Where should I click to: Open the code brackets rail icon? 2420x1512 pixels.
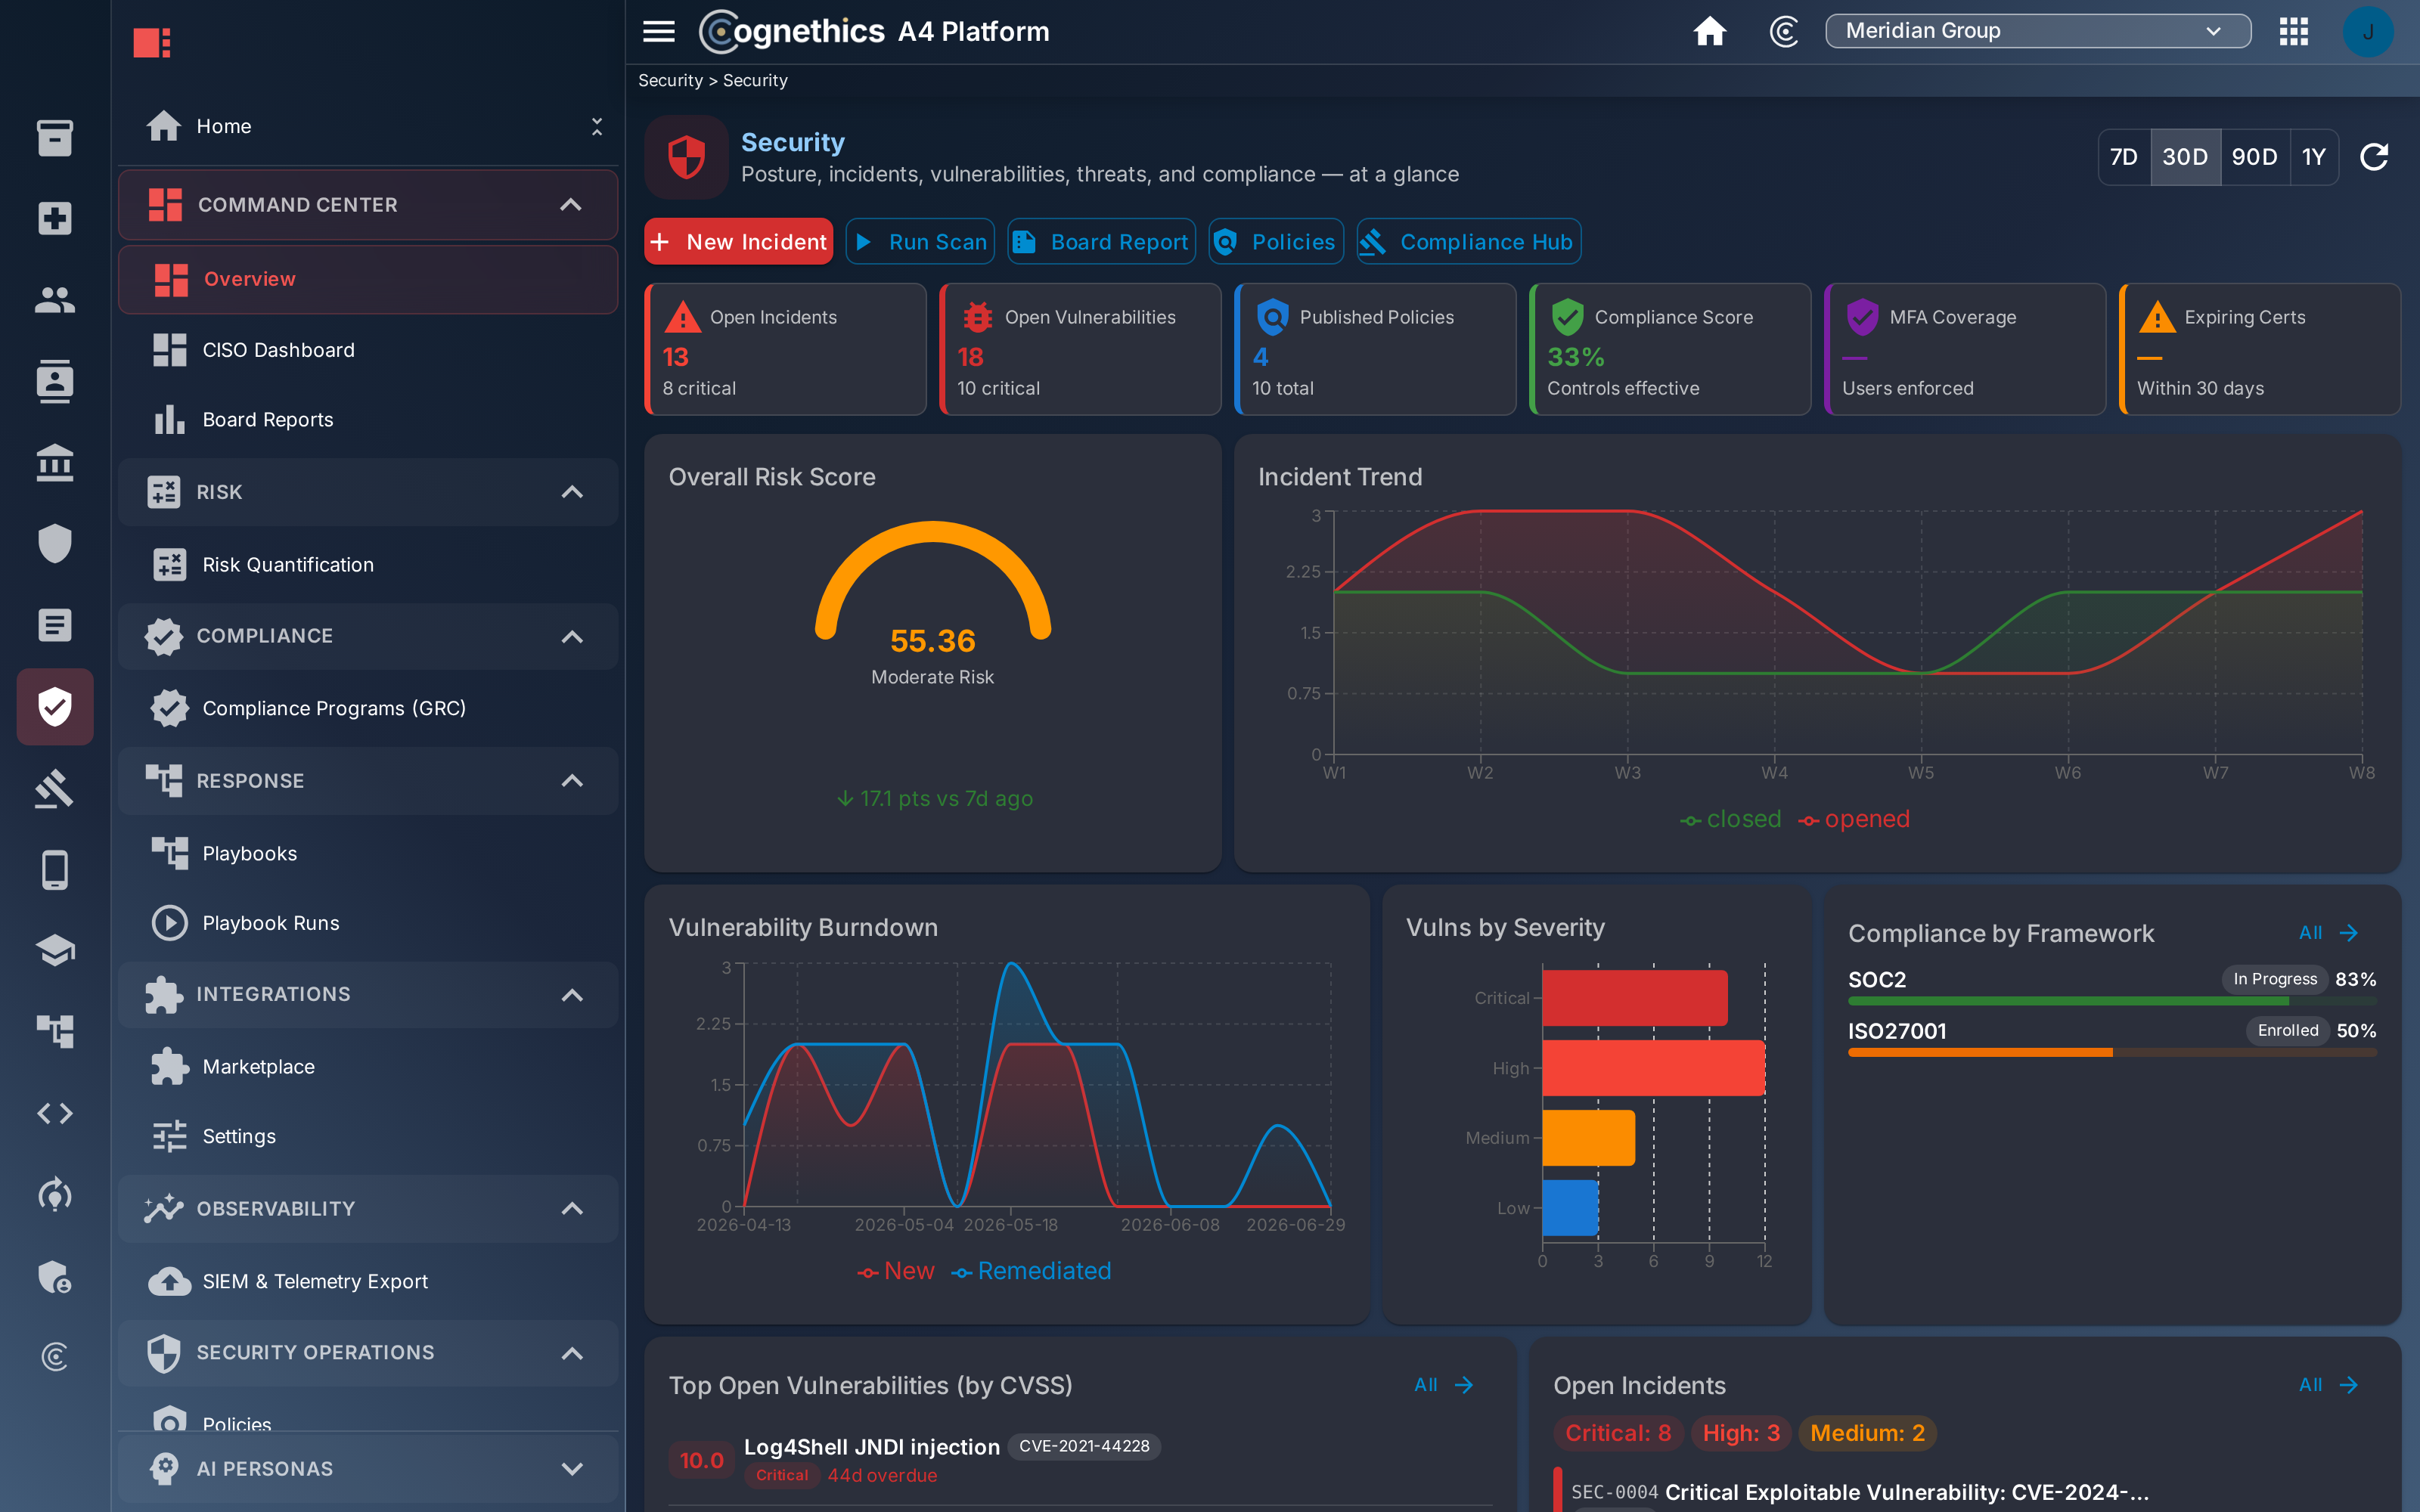(55, 1113)
